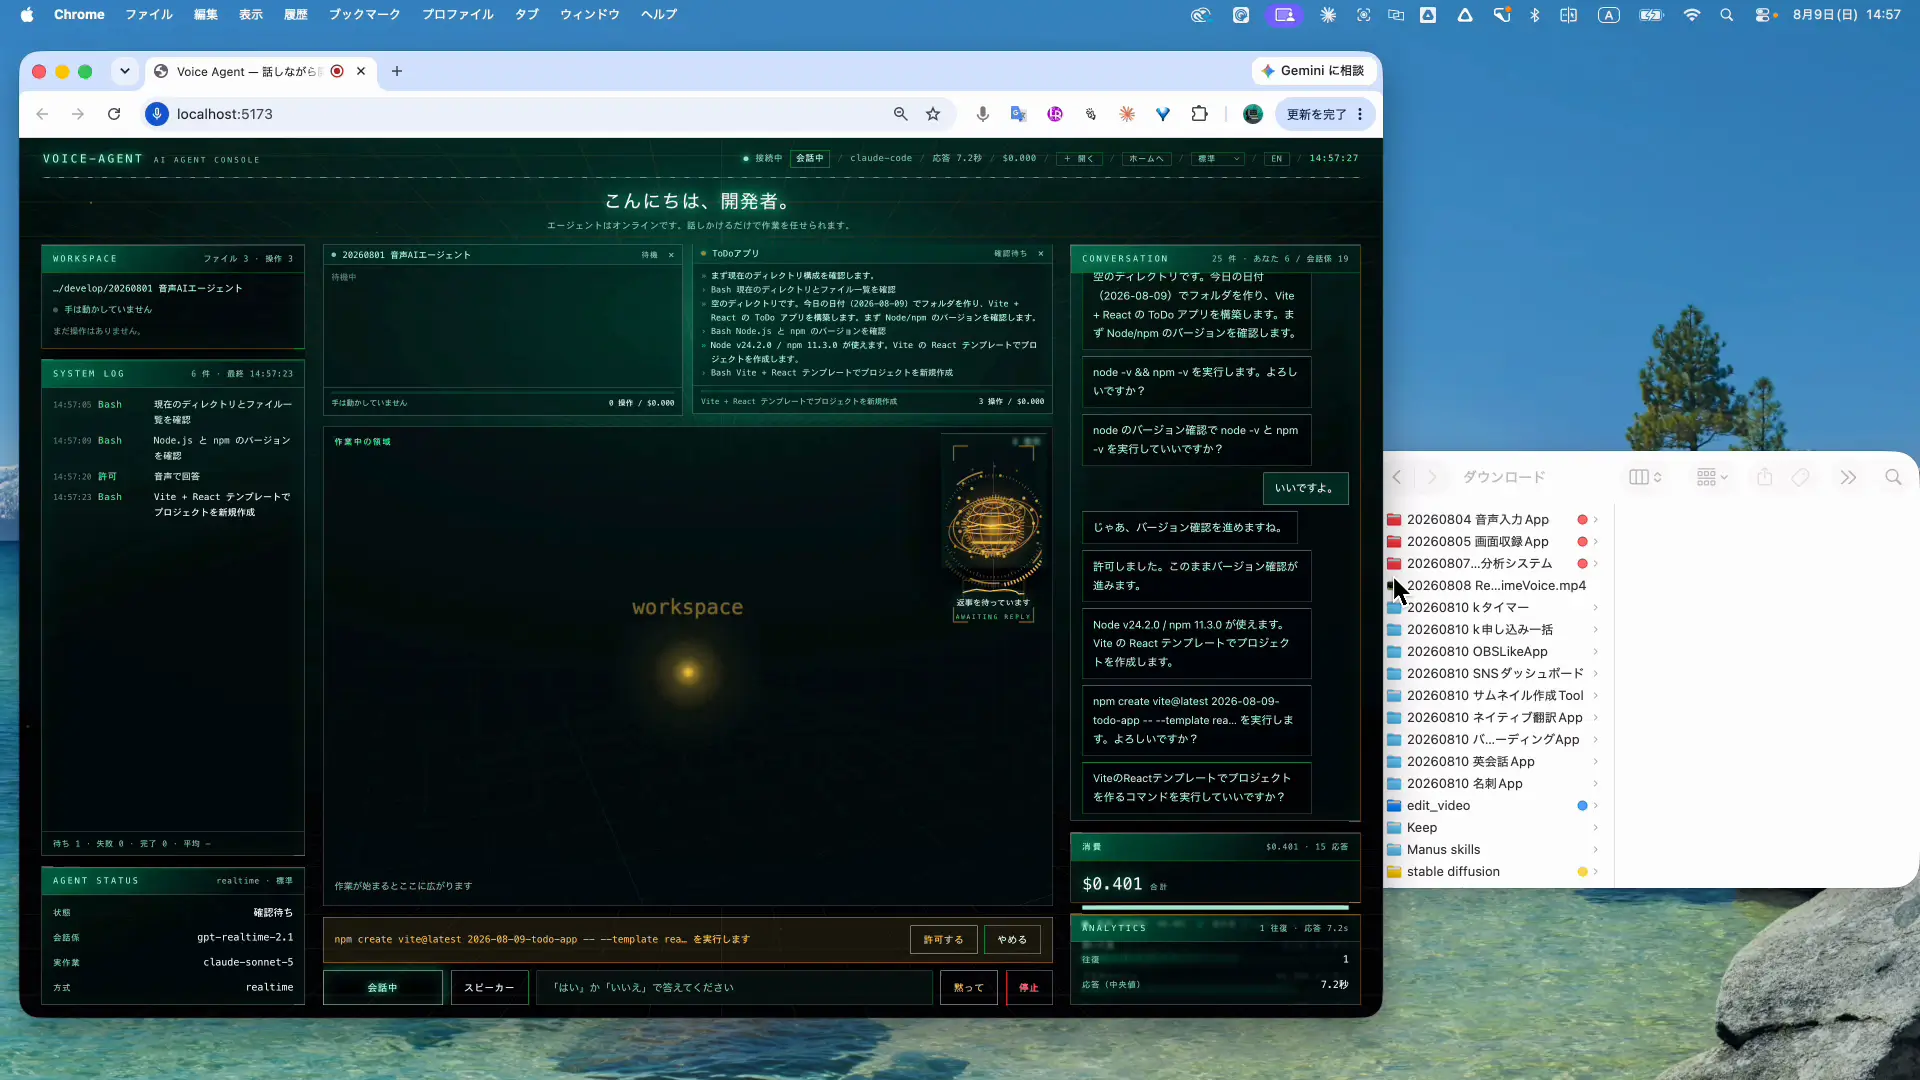Click Finder search magnifier
Image resolution: width=1920 pixels, height=1080 pixels.
click(1893, 477)
